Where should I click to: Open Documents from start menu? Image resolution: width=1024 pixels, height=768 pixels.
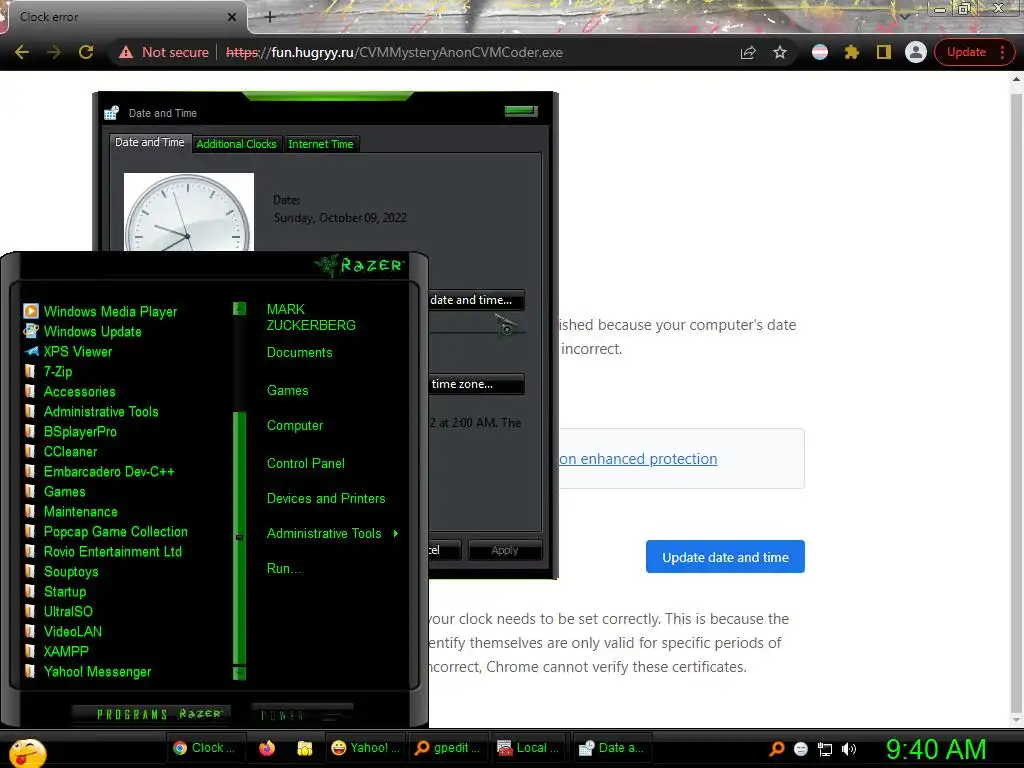click(299, 353)
